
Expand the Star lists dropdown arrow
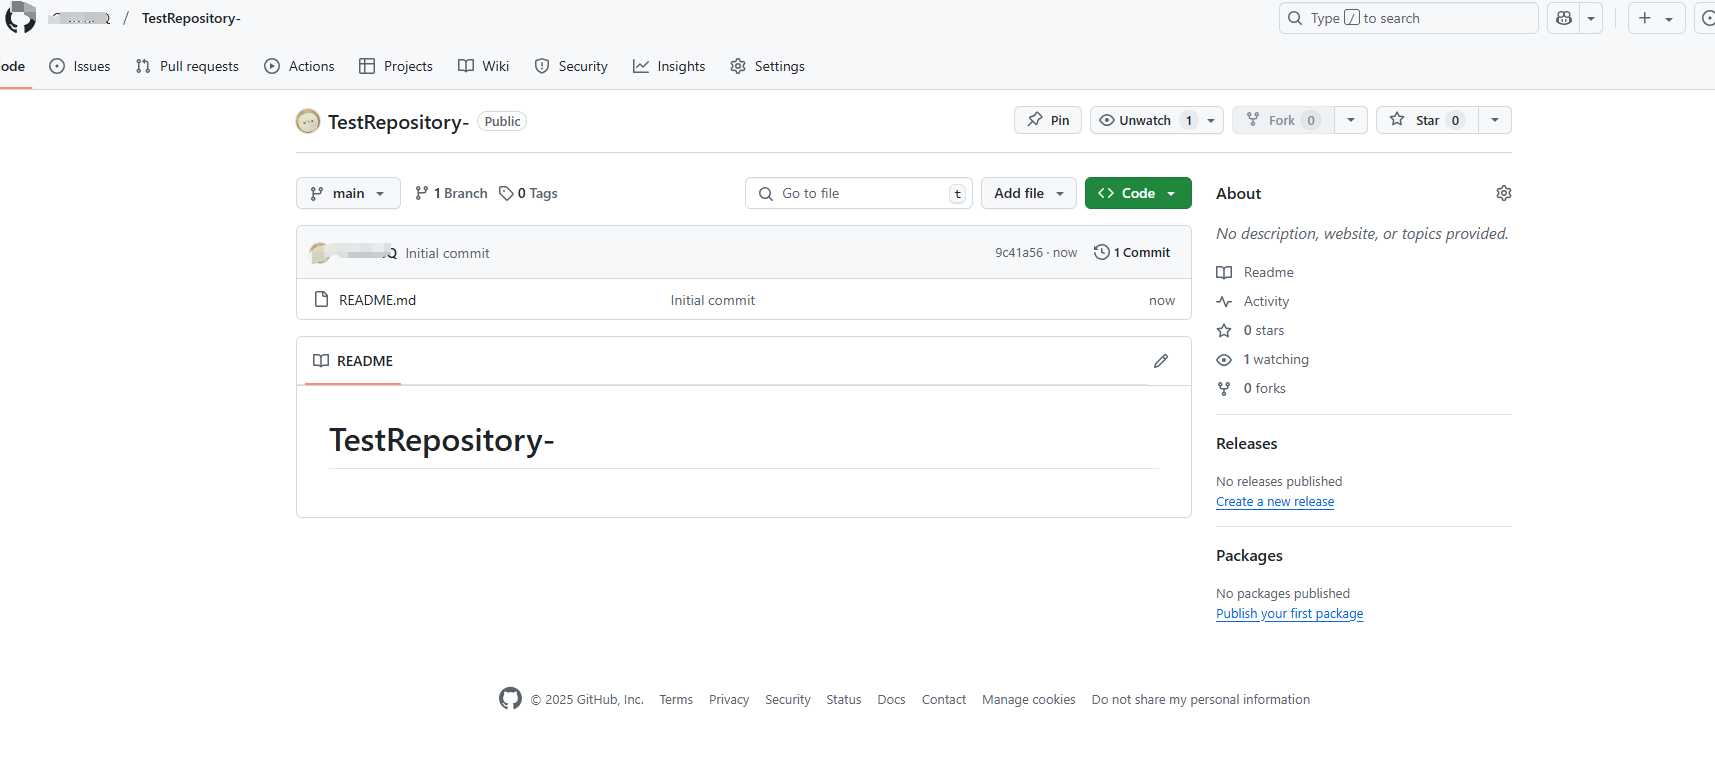coord(1495,120)
